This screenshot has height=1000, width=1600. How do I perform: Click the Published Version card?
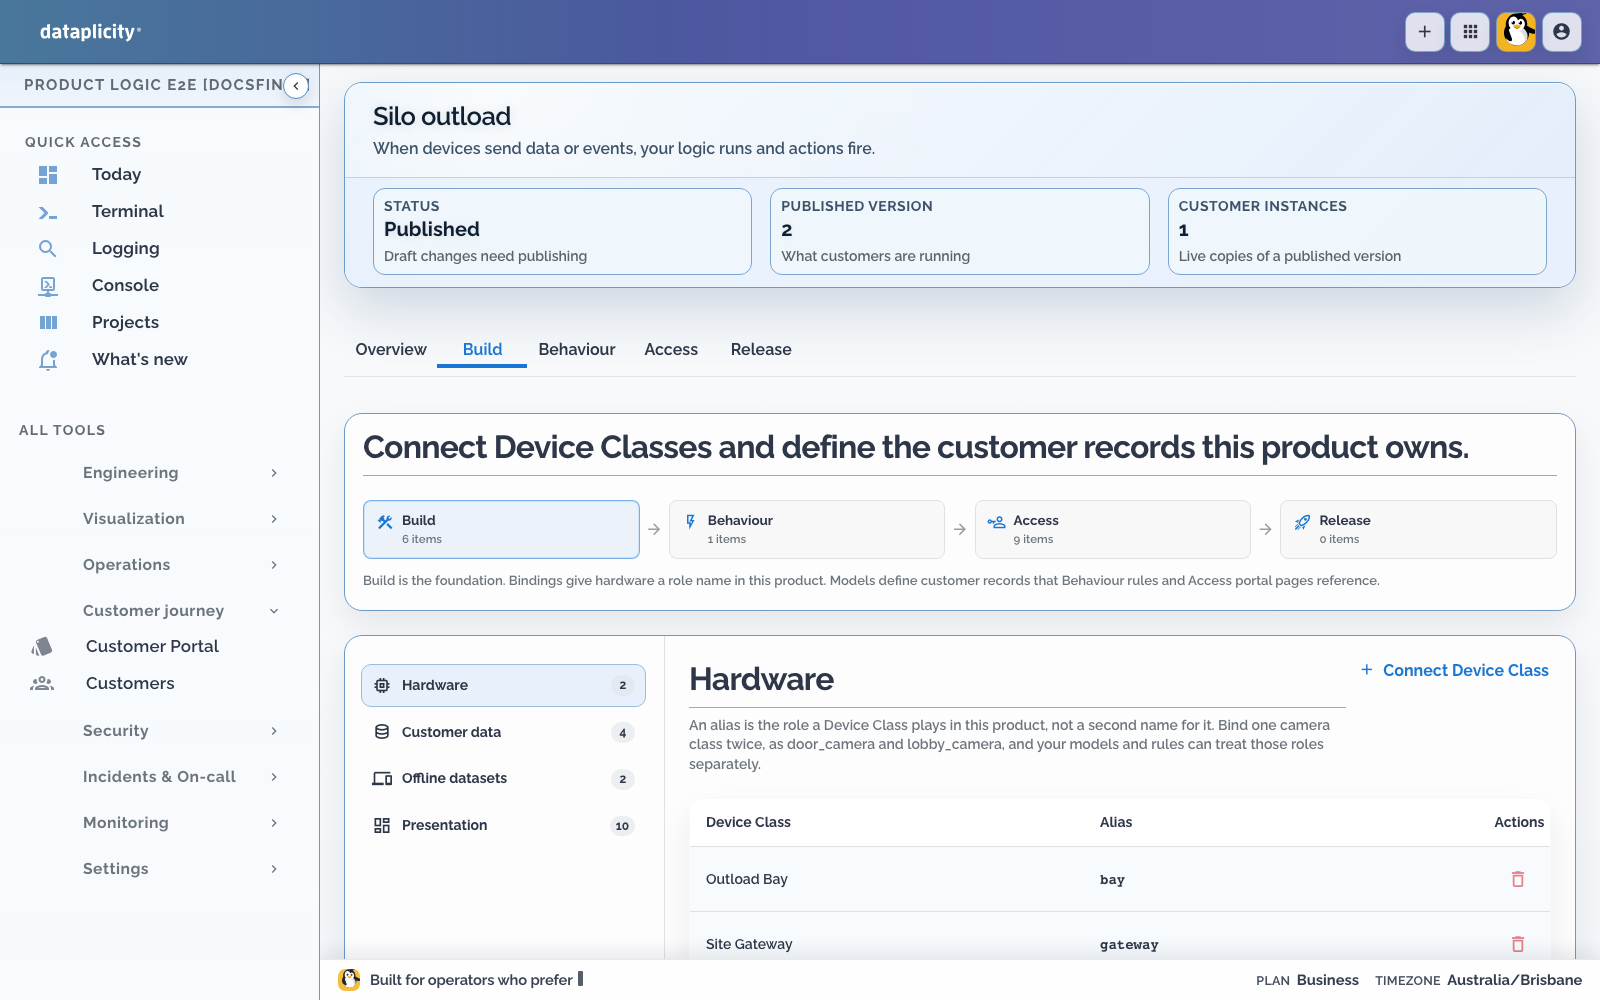coord(960,231)
